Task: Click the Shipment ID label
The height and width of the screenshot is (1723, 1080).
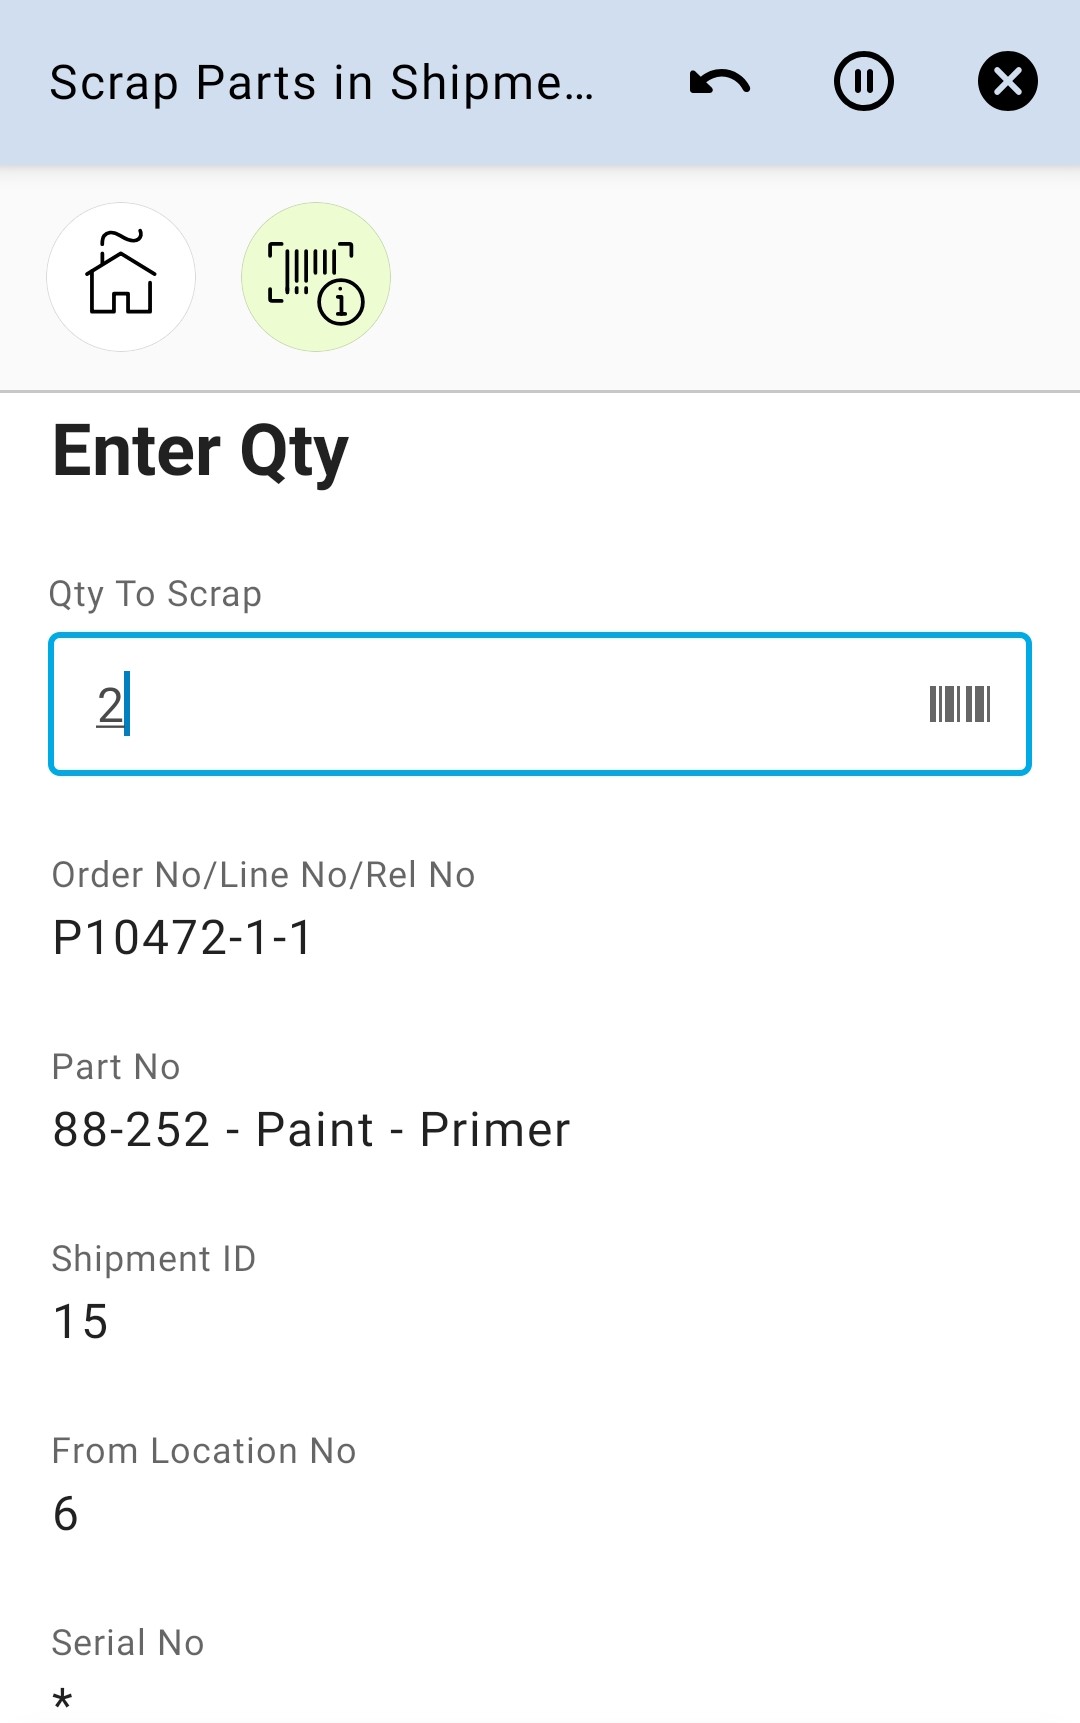Action: 154,1259
